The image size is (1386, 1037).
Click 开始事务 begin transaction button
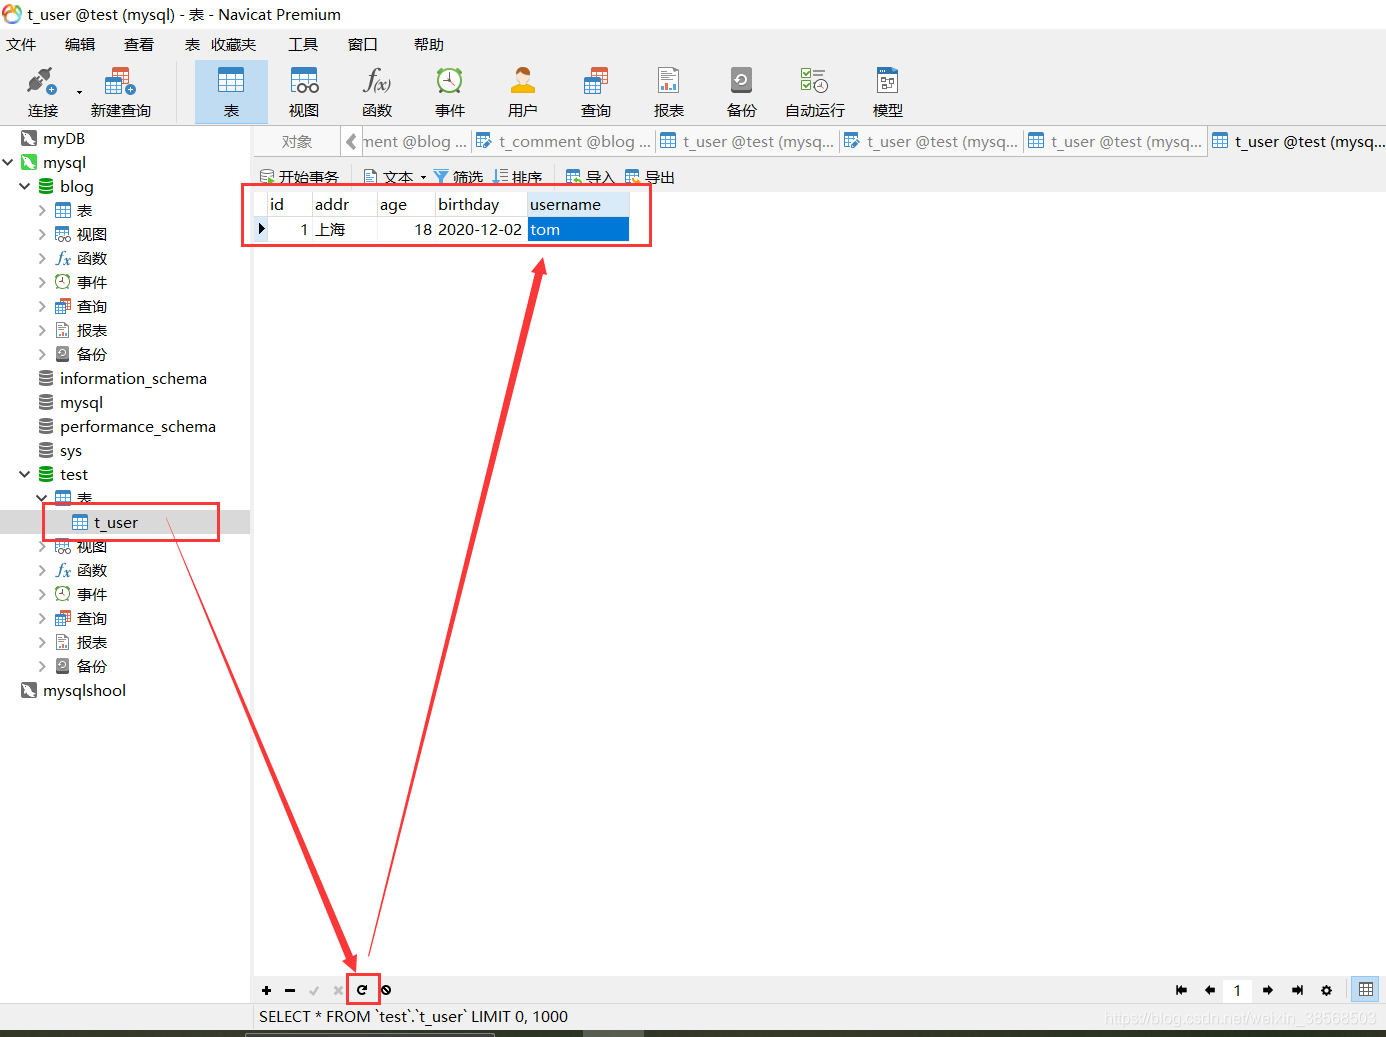300,177
